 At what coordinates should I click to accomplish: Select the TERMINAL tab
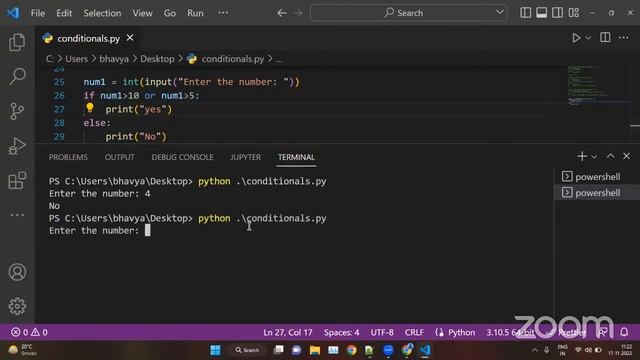coord(296,157)
